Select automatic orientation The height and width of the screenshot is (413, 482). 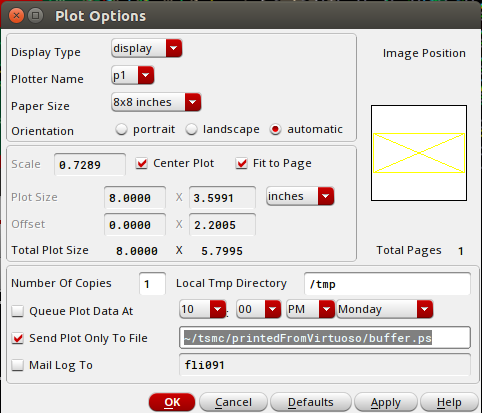coord(276,129)
